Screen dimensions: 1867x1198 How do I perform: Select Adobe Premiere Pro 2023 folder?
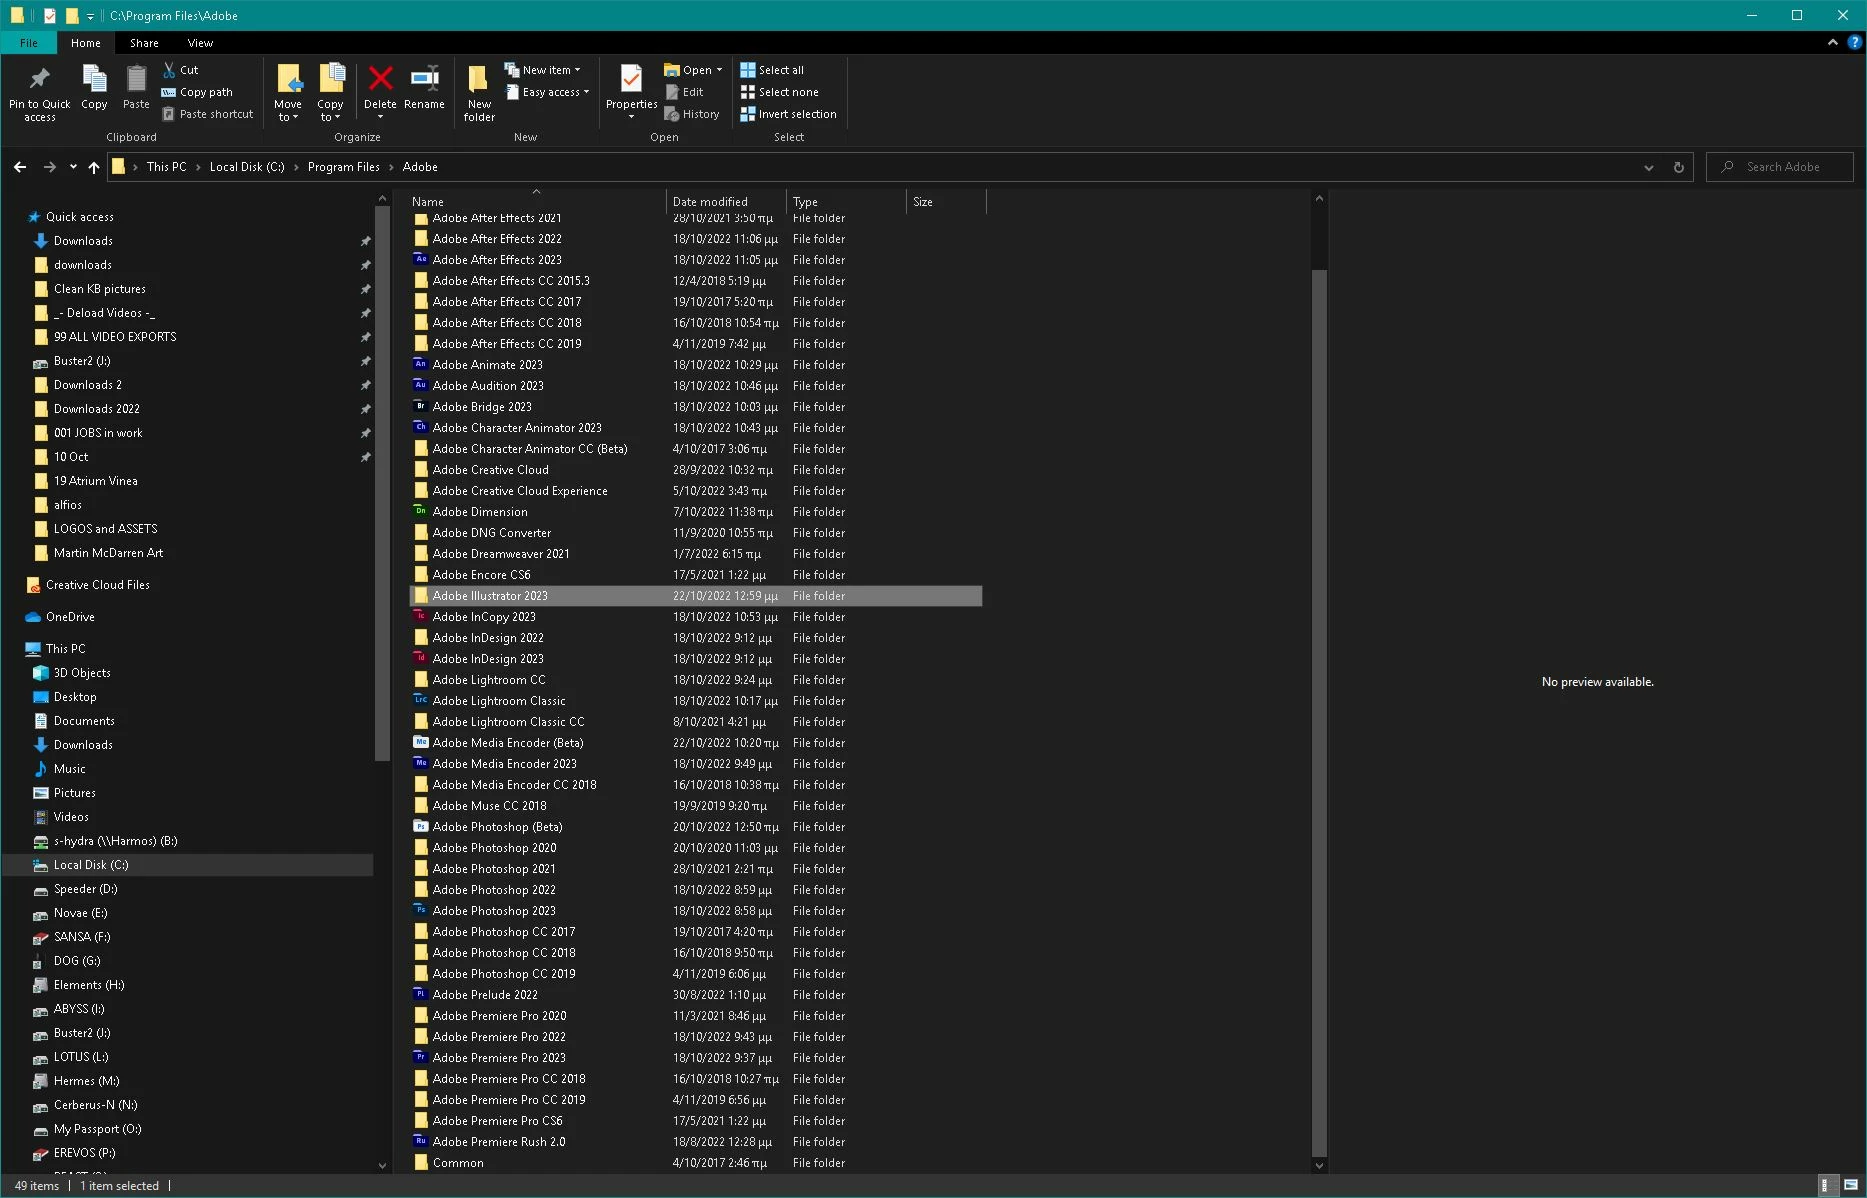tap(696, 1058)
